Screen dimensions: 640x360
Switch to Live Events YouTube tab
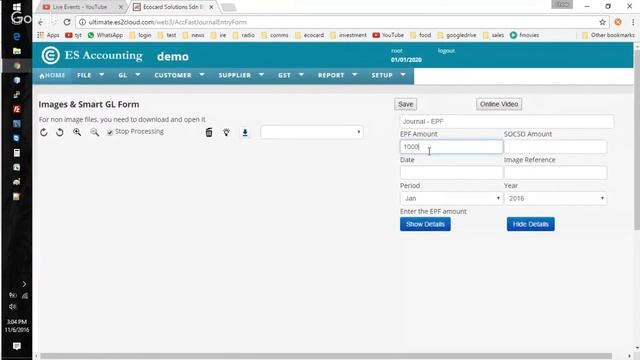point(80,7)
